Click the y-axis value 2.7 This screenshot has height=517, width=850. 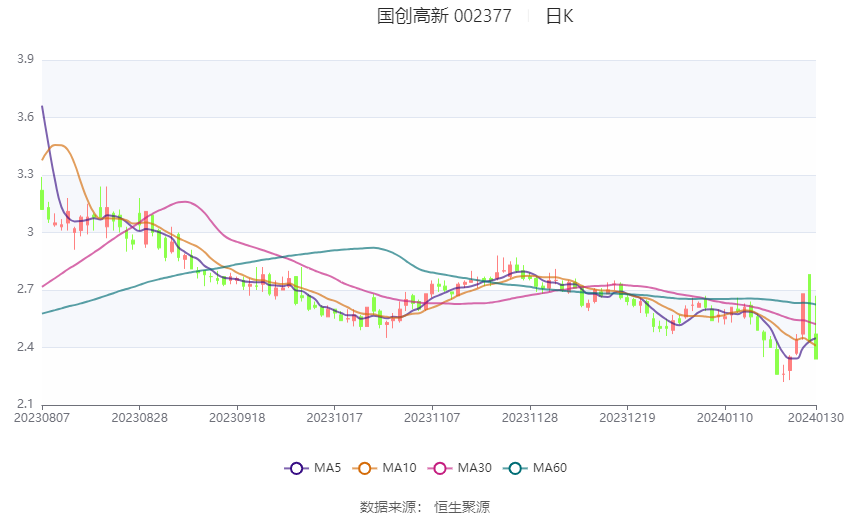tap(25, 289)
